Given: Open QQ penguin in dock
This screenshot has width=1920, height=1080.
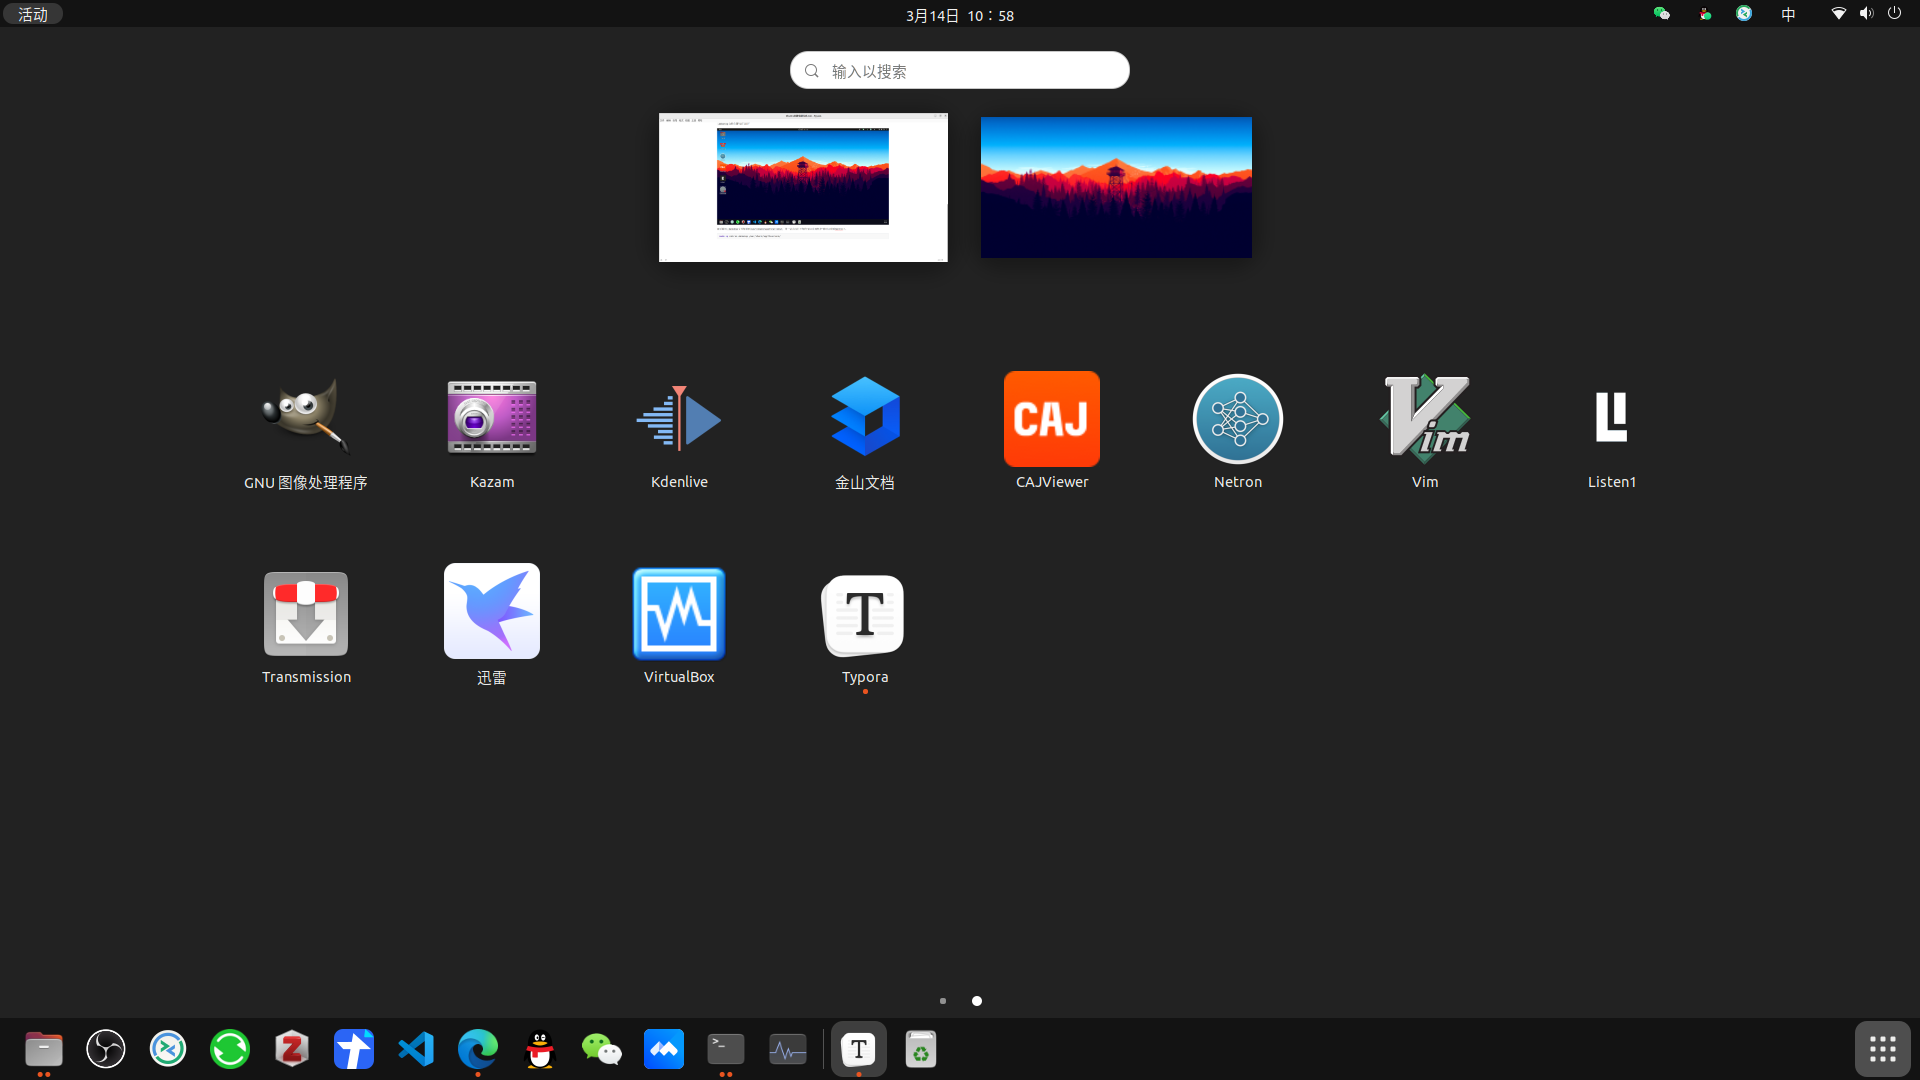Looking at the screenshot, I should 540,1049.
